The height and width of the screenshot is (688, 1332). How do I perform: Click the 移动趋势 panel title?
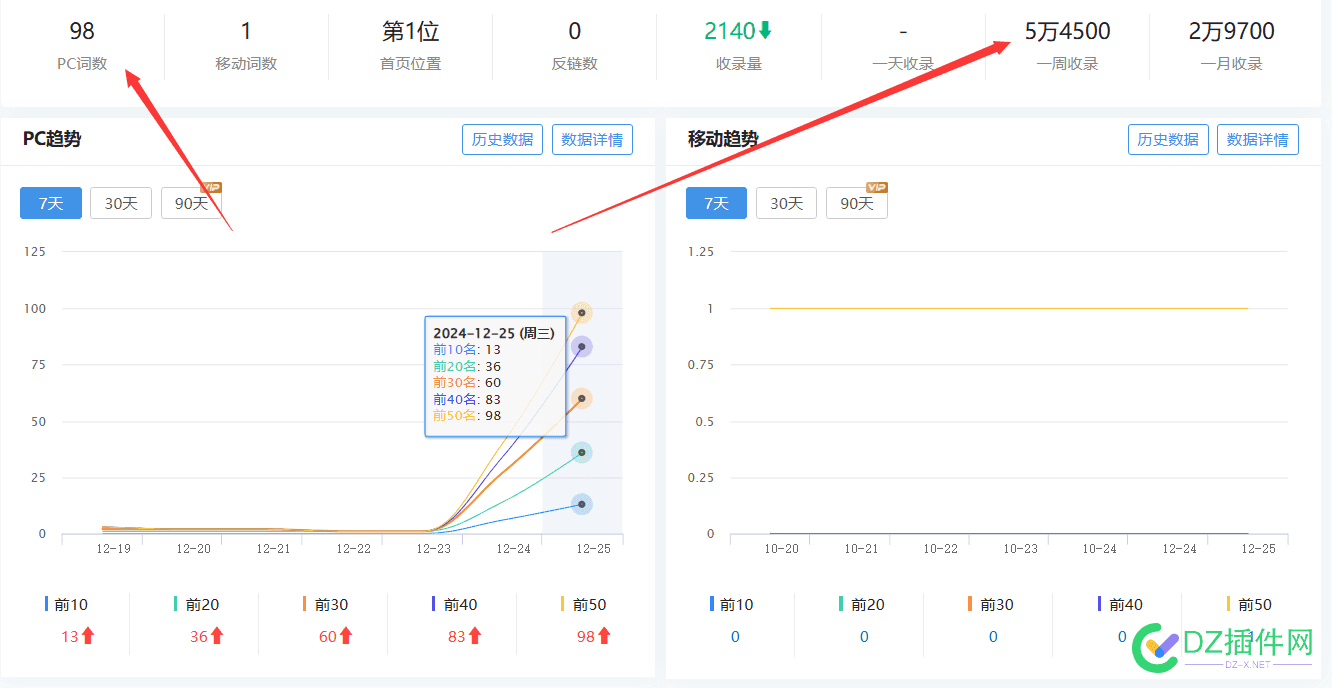point(723,139)
